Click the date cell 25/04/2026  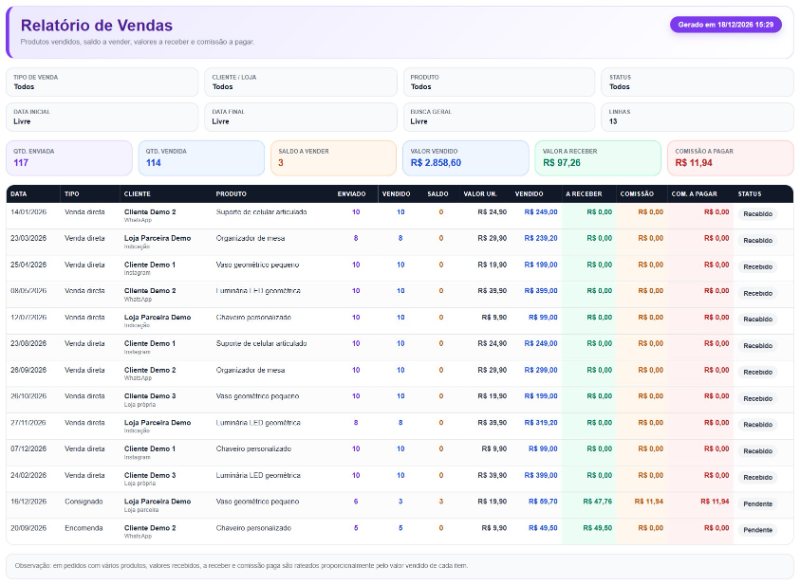click(29, 265)
